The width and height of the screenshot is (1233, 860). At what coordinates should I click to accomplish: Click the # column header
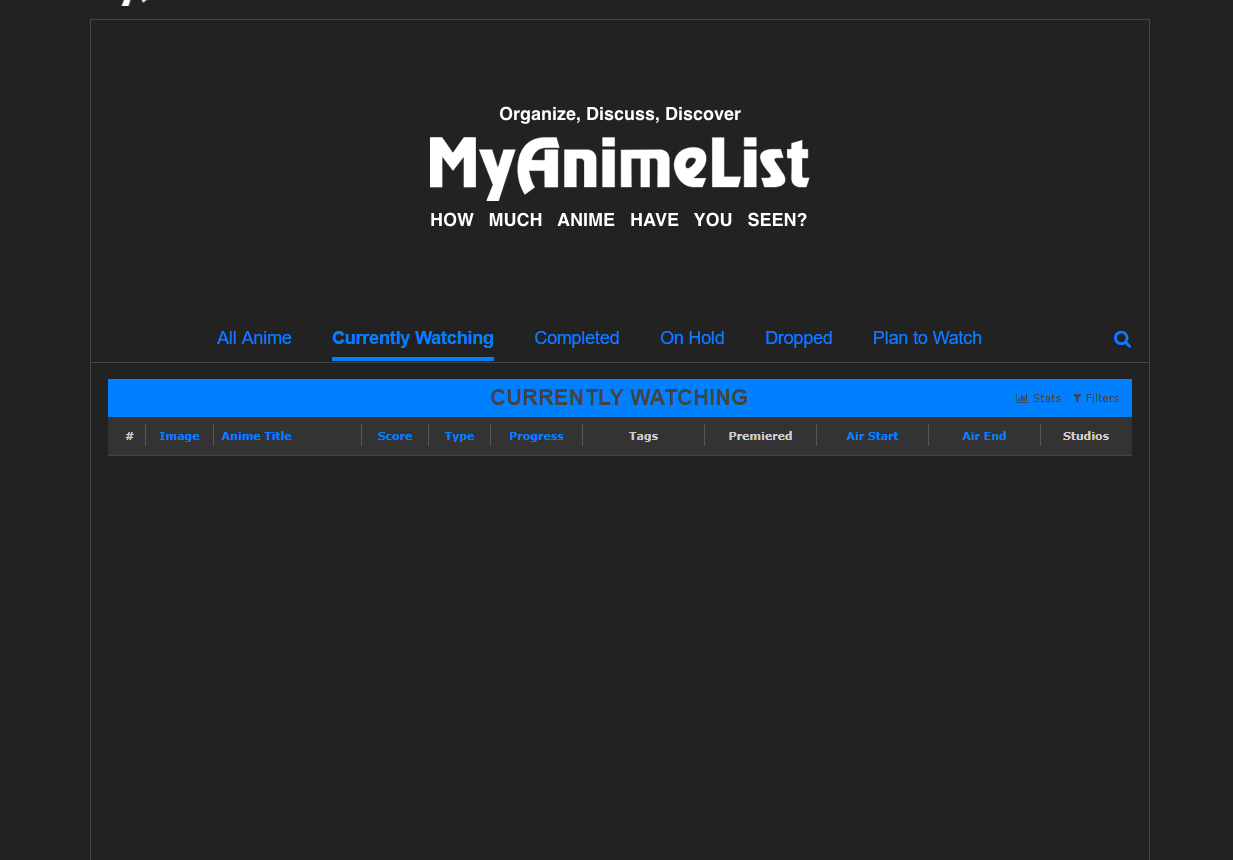[x=129, y=436]
